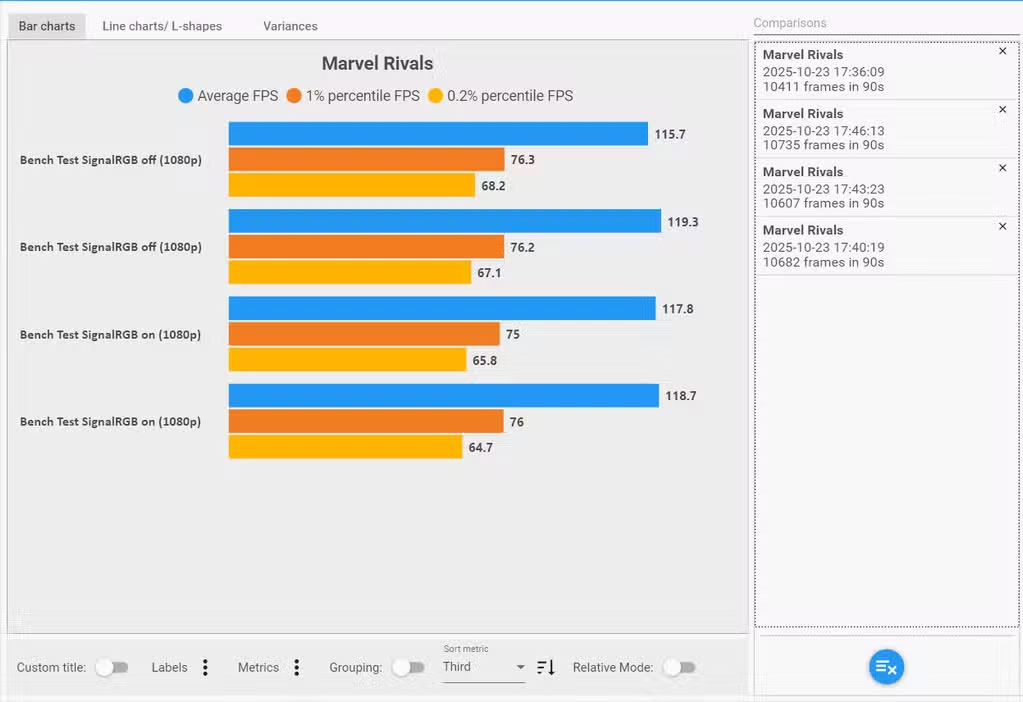Toggle 0.2% percentile FPS legend entry

[499, 96]
